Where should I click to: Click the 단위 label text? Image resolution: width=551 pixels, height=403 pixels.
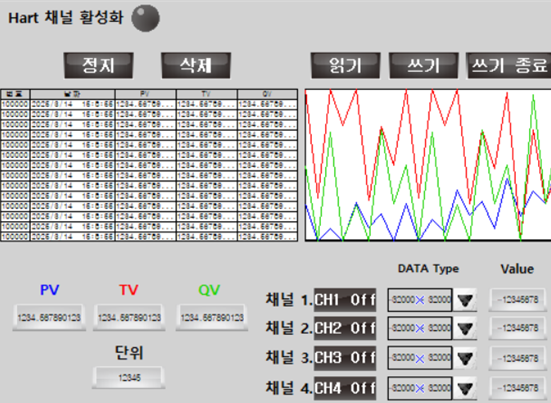coord(129,352)
